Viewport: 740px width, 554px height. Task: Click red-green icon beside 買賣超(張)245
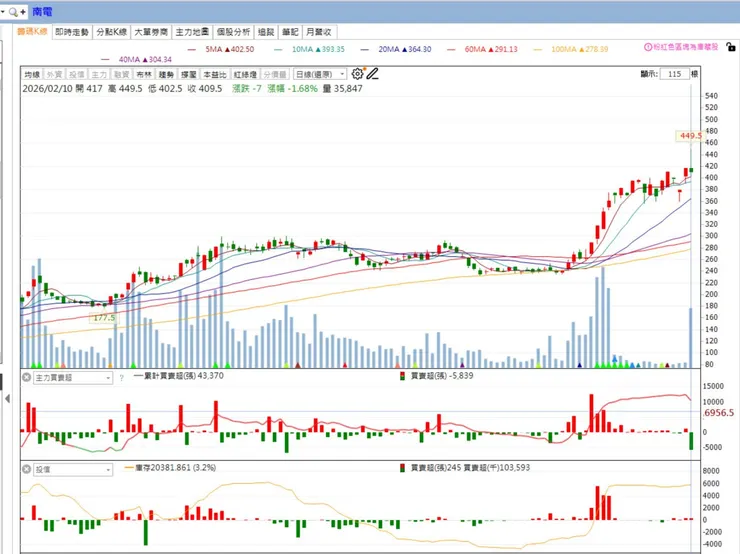402,468
